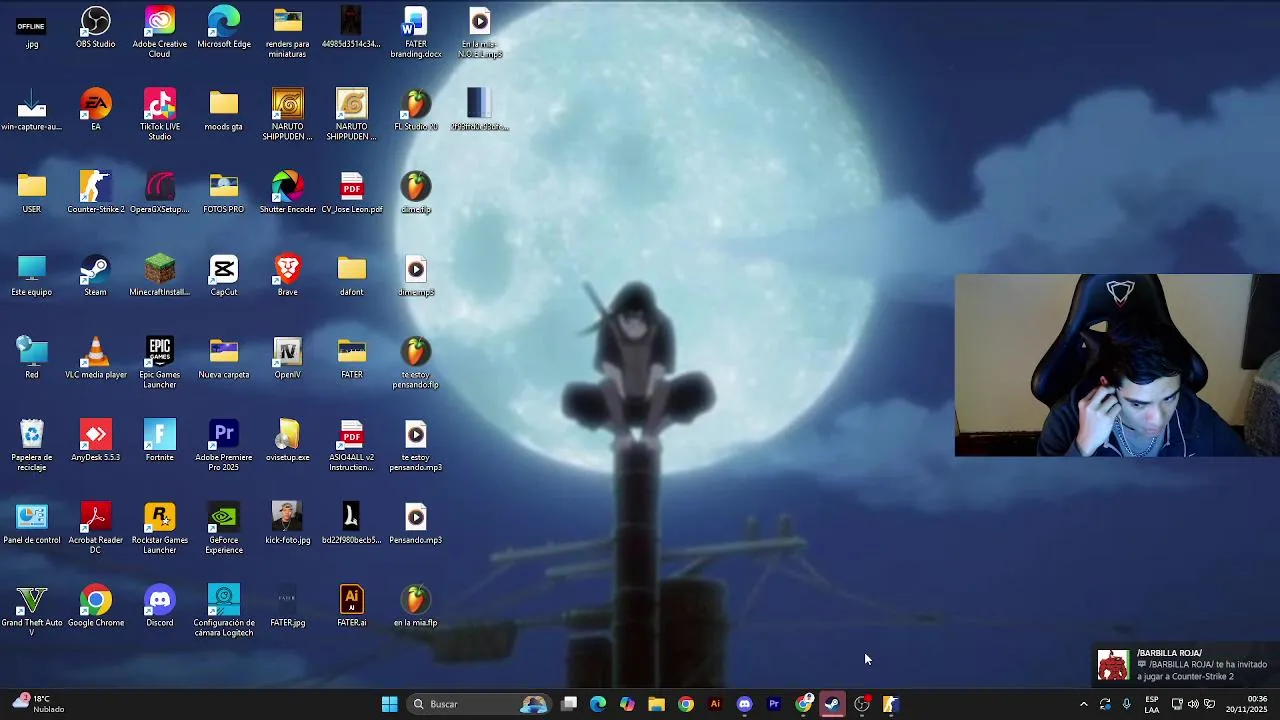This screenshot has height=720, width=1280.
Task: Open the Windows Start menu
Action: coord(389,704)
